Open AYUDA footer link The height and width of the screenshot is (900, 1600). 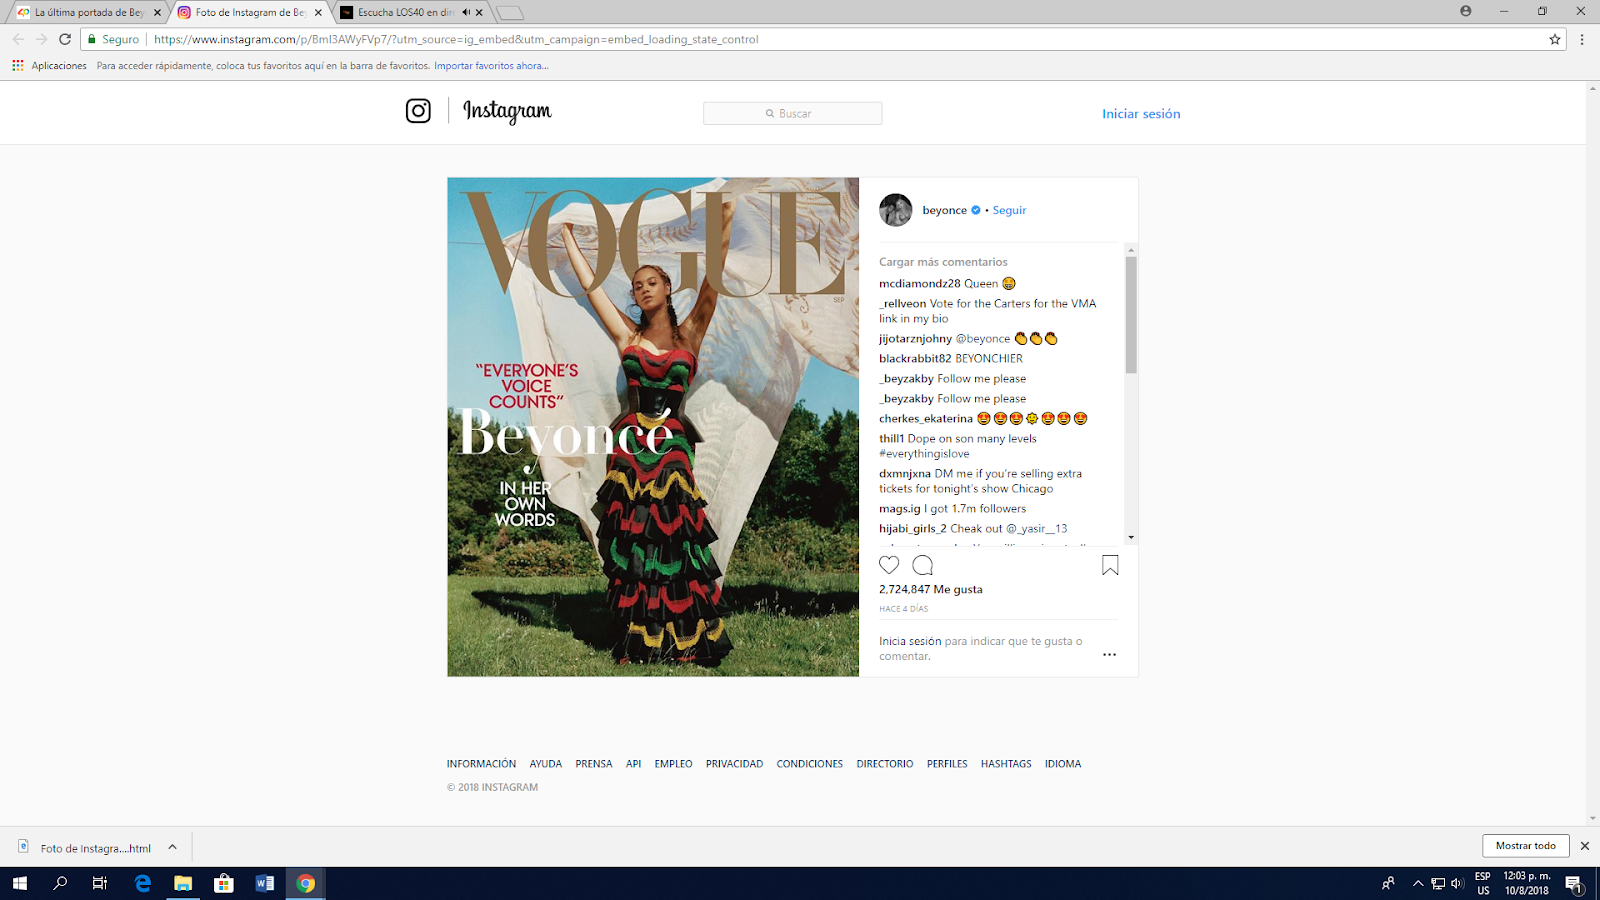click(545, 763)
